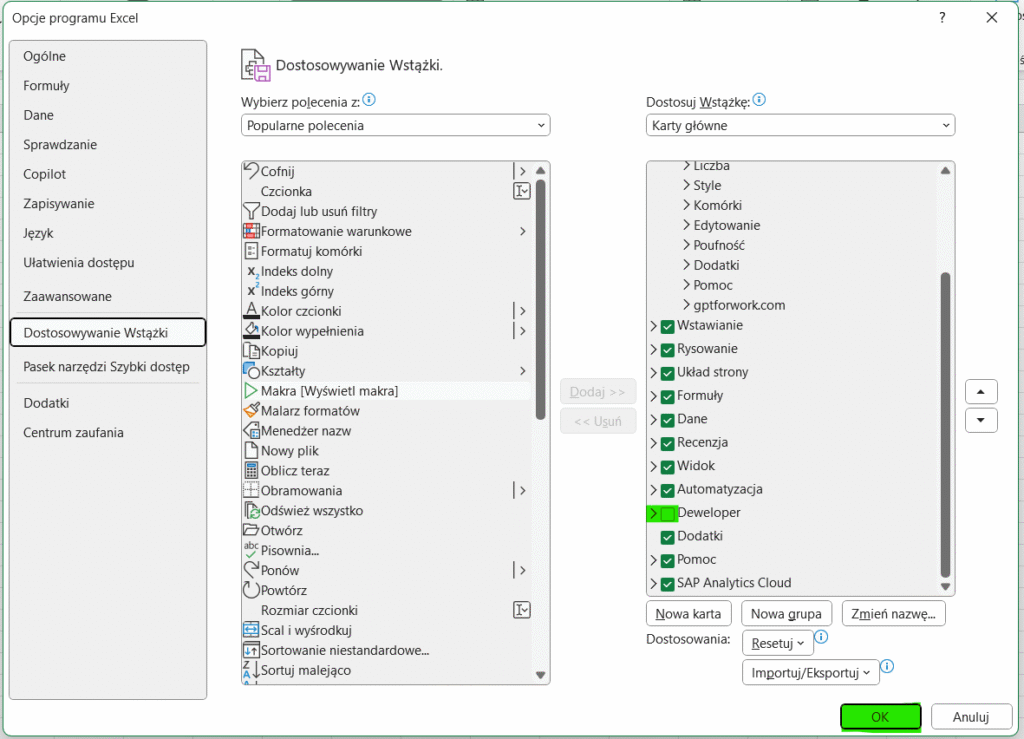Image resolution: width=1024 pixels, height=739 pixels.
Task: Click the Malarz formatów brush icon
Action: pos(251,411)
